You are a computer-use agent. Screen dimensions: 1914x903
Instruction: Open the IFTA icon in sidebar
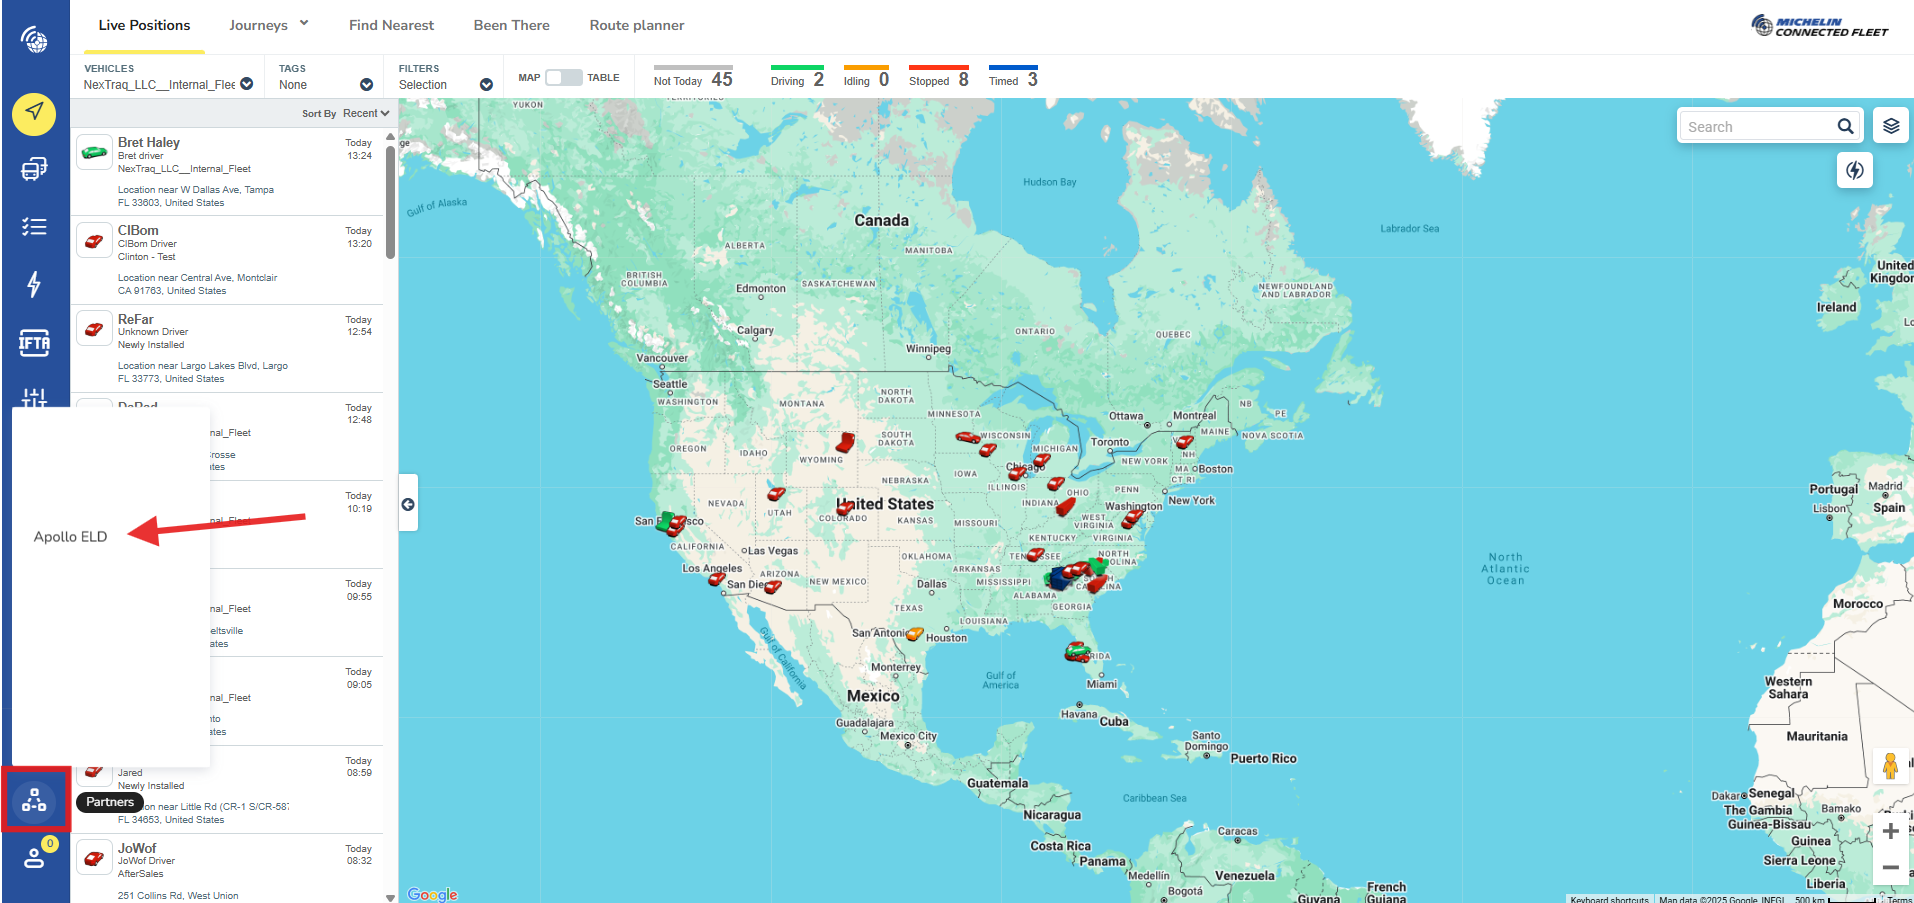(34, 343)
